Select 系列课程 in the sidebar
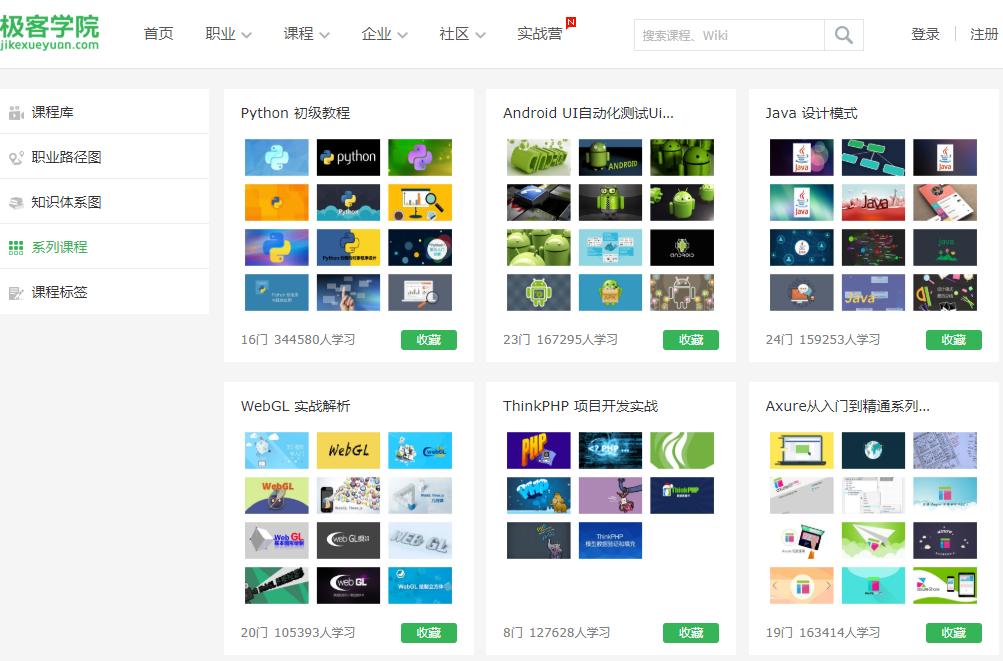 pyautogui.click(x=59, y=247)
